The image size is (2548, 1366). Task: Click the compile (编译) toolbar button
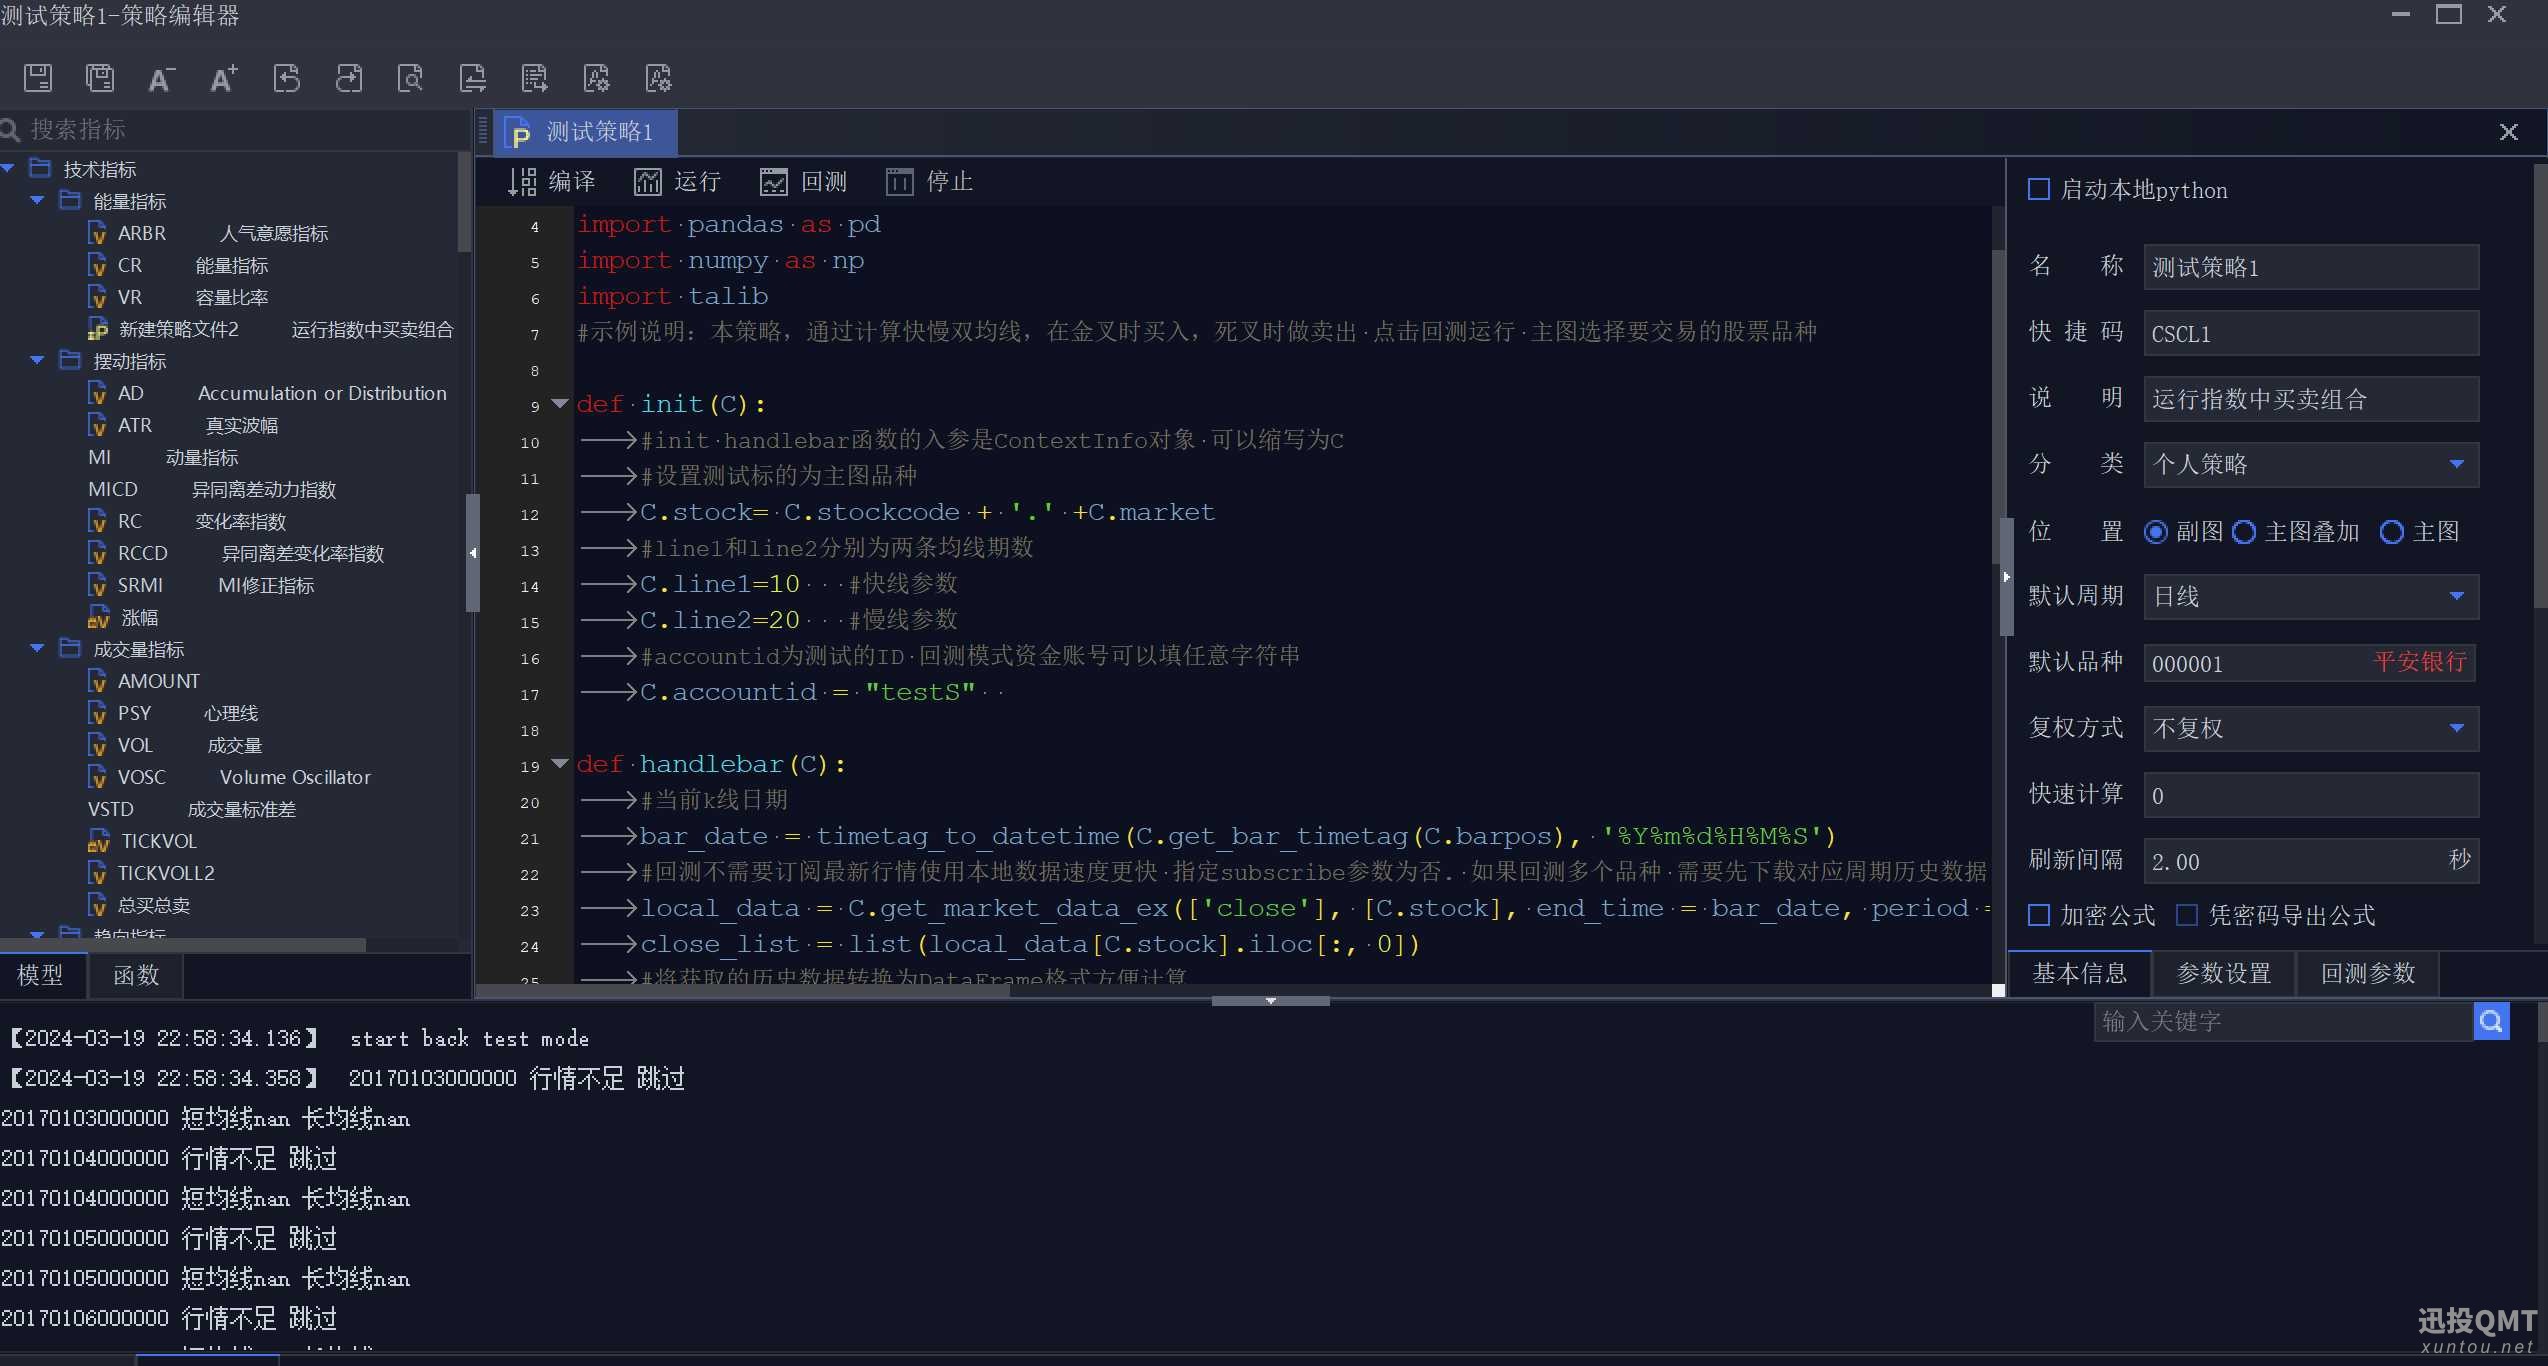click(x=551, y=181)
